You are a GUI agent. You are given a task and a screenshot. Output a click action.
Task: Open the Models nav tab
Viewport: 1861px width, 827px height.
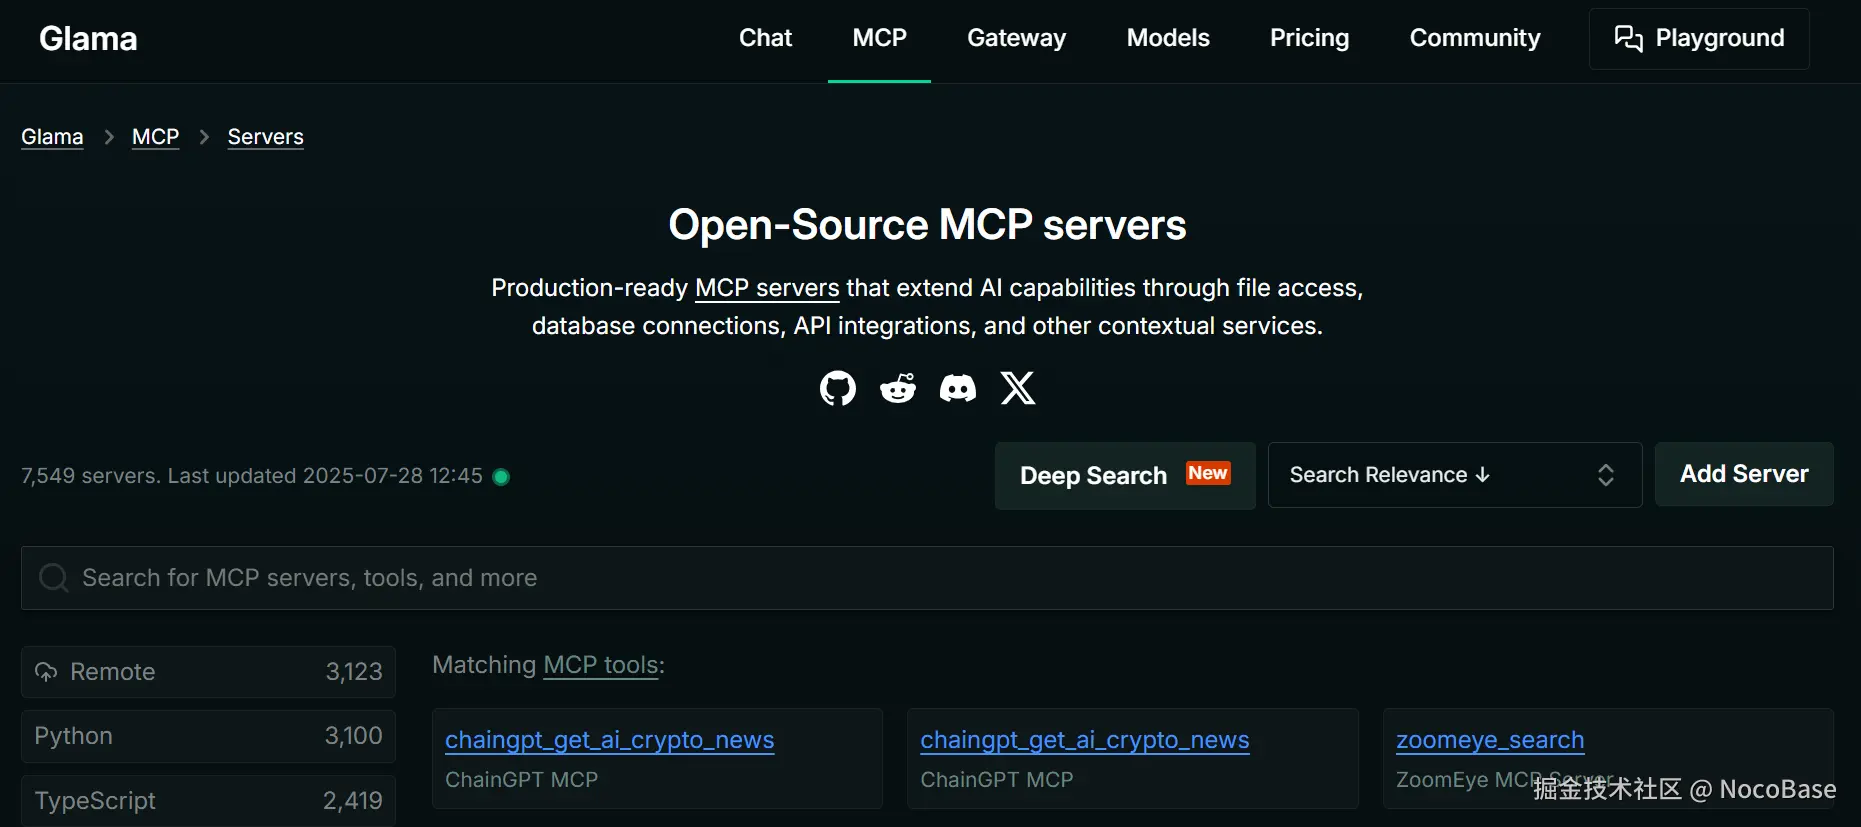tap(1168, 38)
